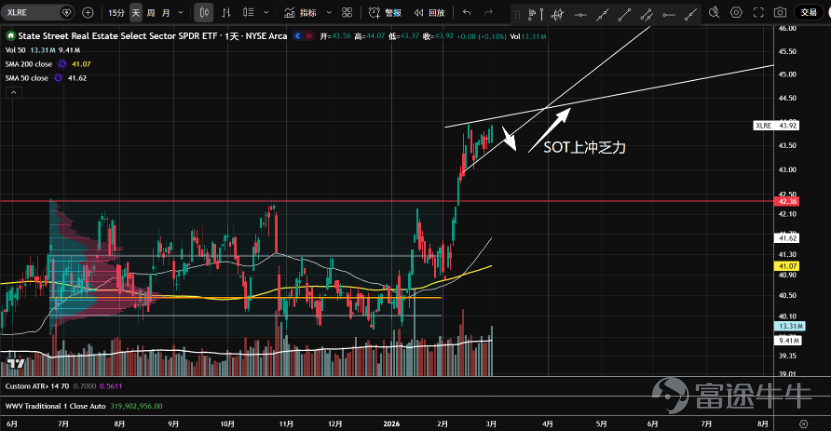The image size is (832, 432).
Task: Take a chart snapshot with camera icon
Action: (780, 12)
